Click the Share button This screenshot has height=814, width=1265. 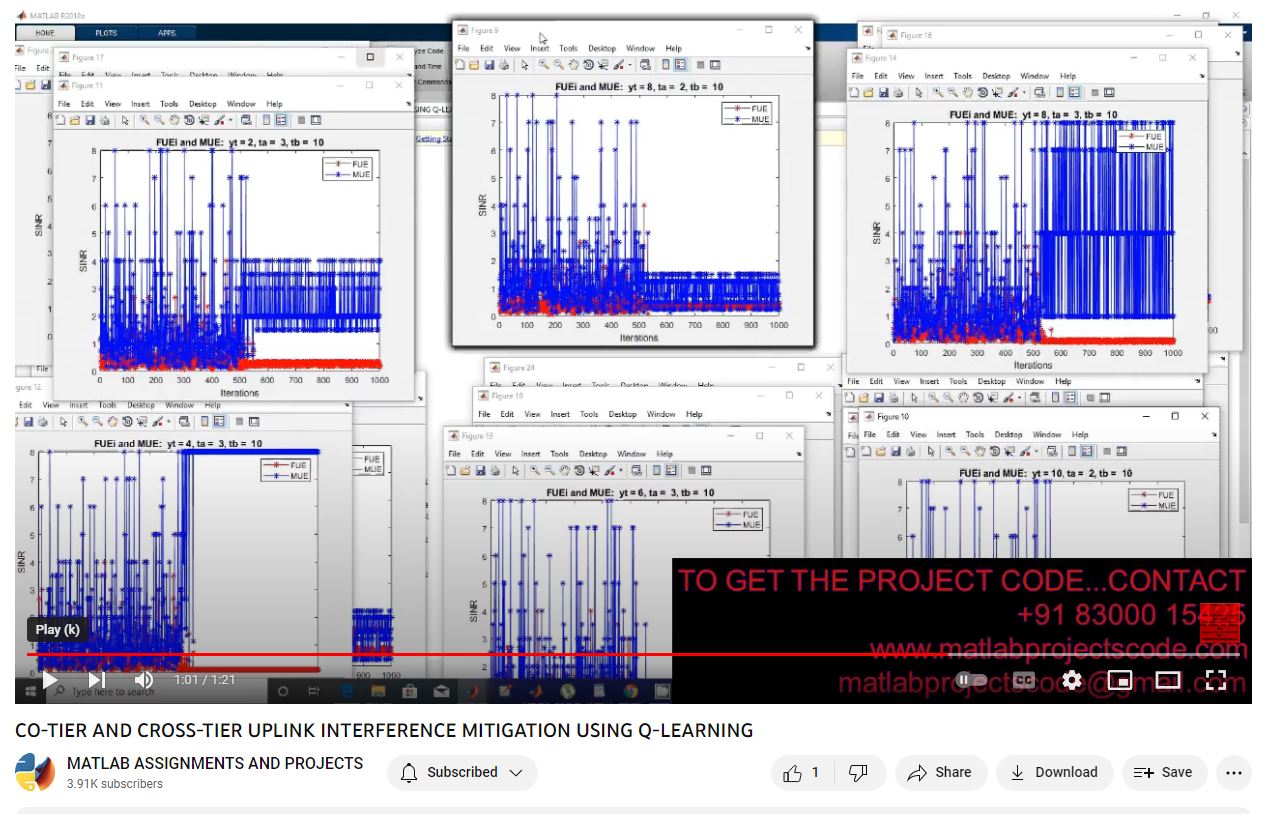(940, 772)
